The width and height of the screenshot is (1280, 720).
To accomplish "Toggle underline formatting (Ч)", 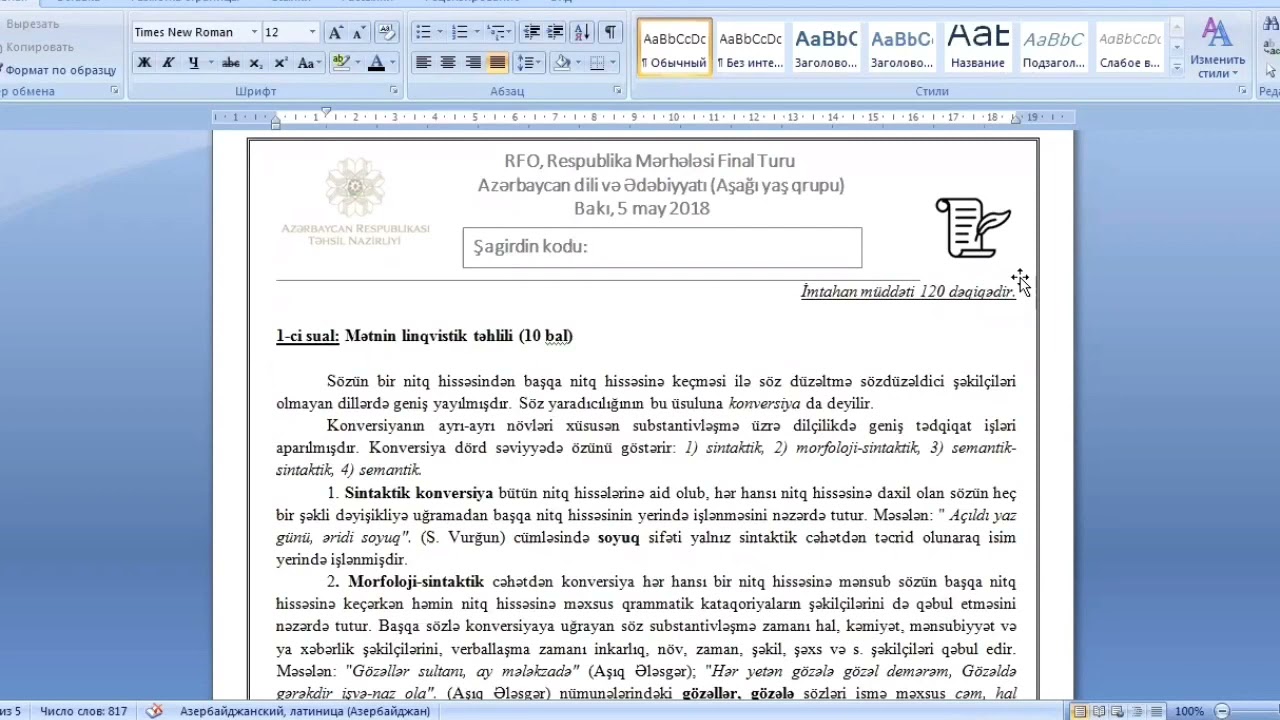I will click(x=193, y=63).
